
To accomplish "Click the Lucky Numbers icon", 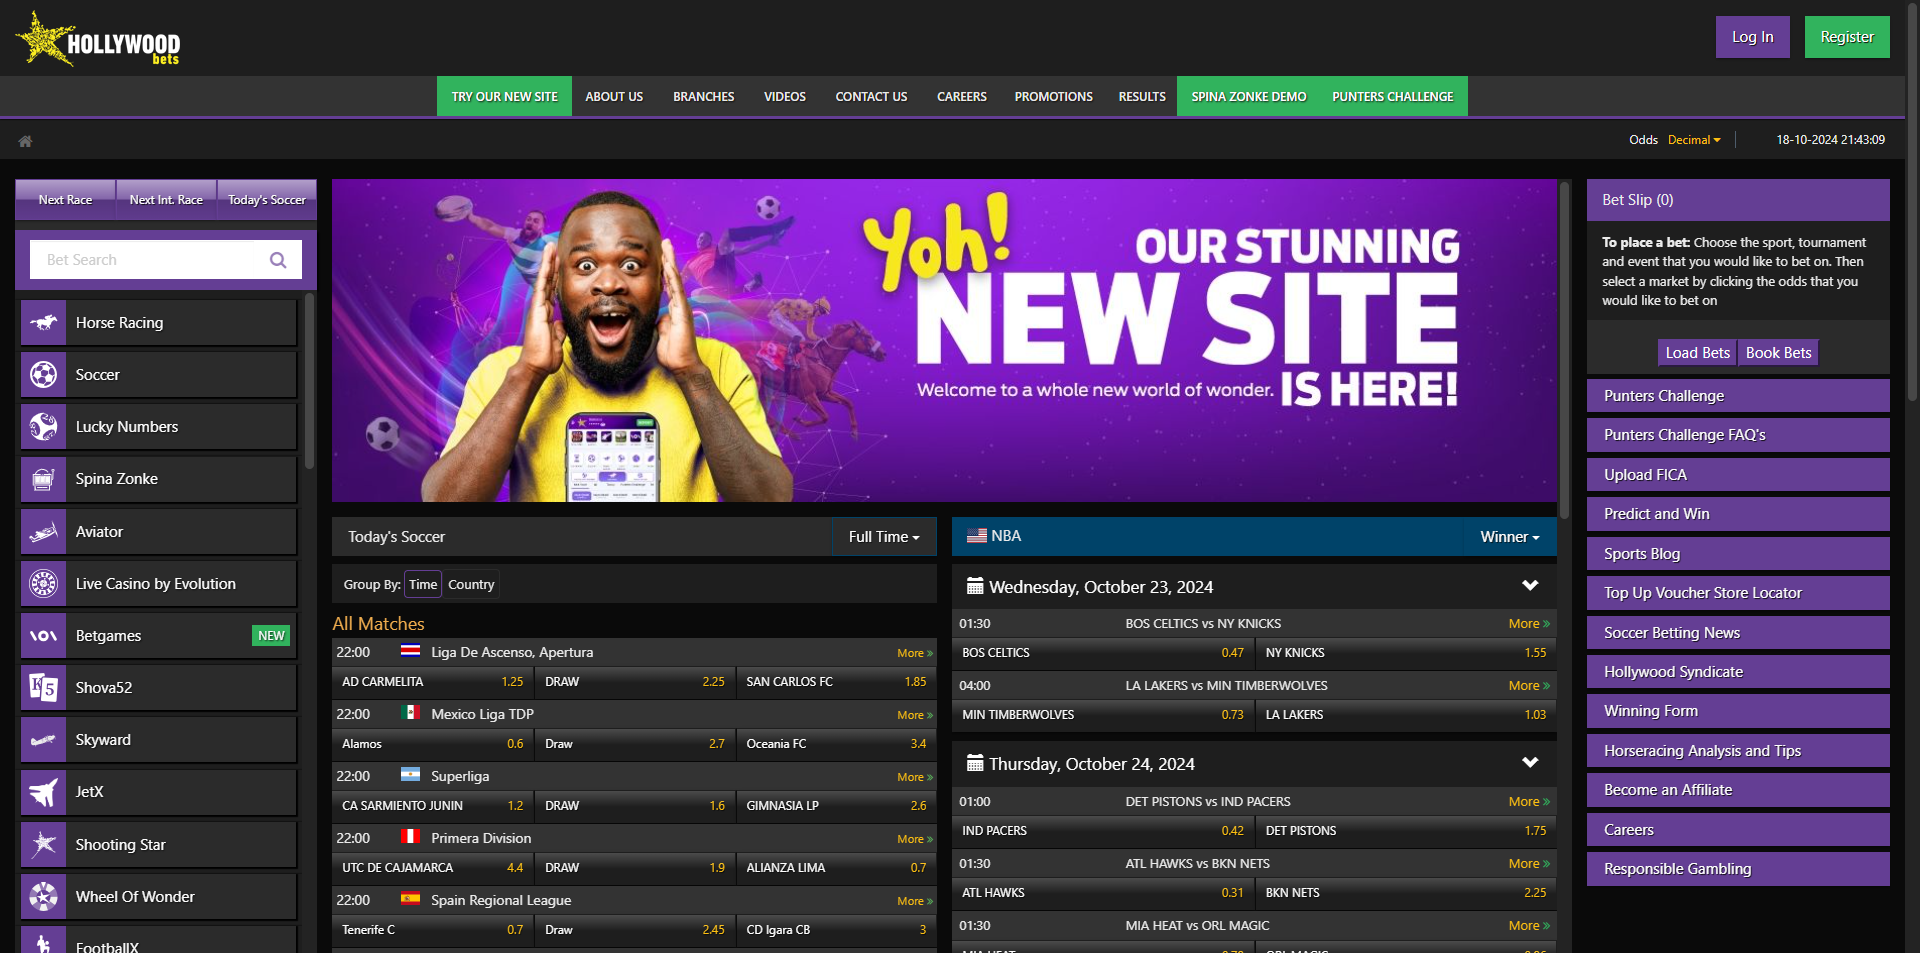I will (43, 427).
